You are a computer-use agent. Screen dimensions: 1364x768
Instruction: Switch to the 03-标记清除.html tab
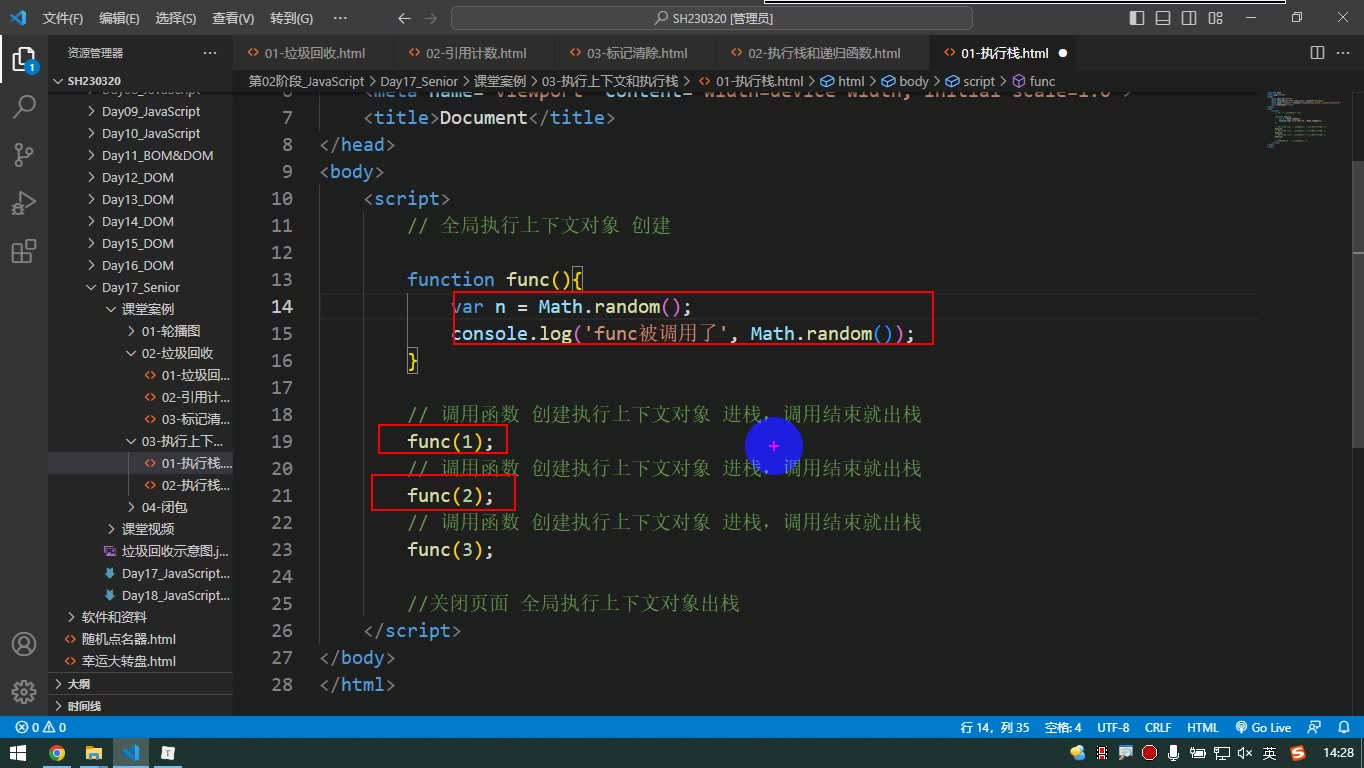636,53
